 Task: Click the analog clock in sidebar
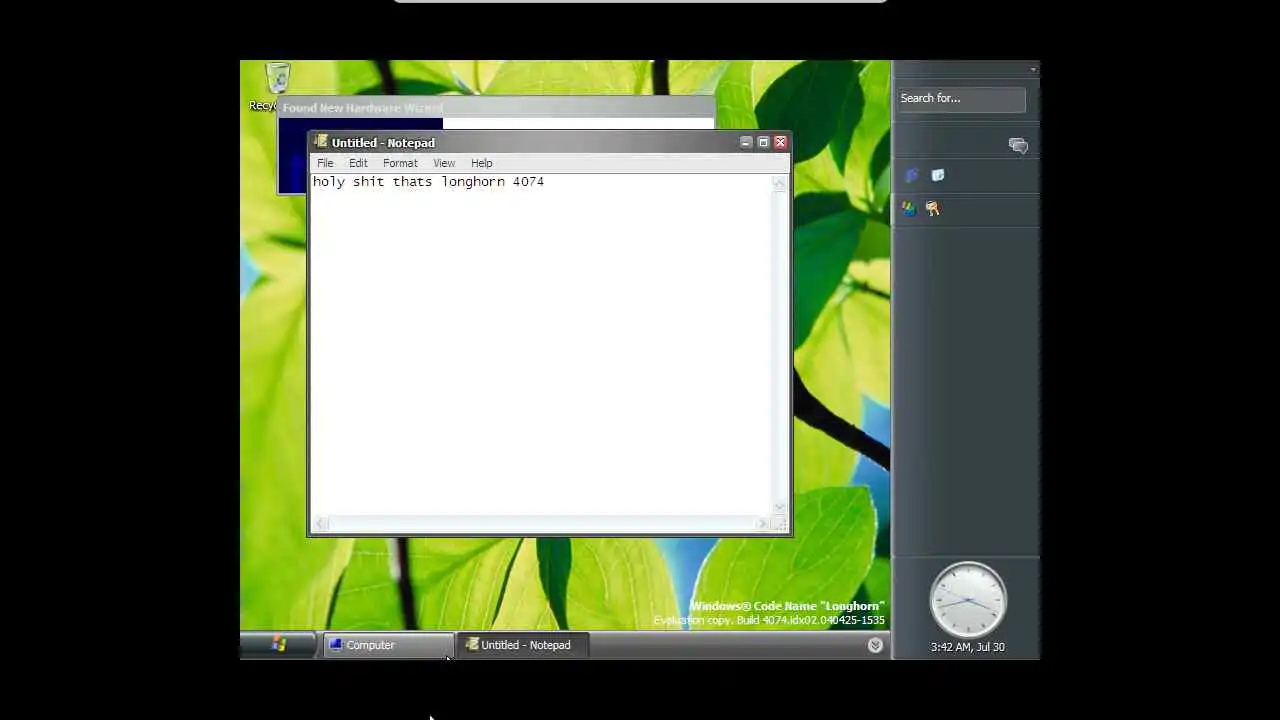(x=968, y=600)
